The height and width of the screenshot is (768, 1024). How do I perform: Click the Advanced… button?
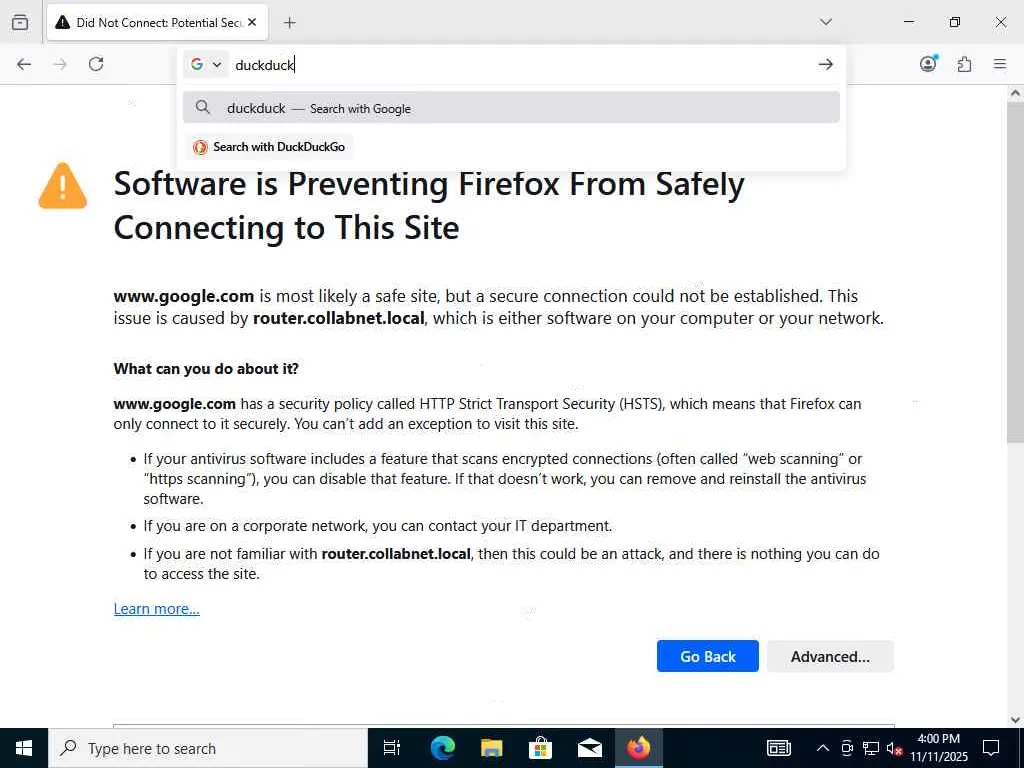[830, 656]
